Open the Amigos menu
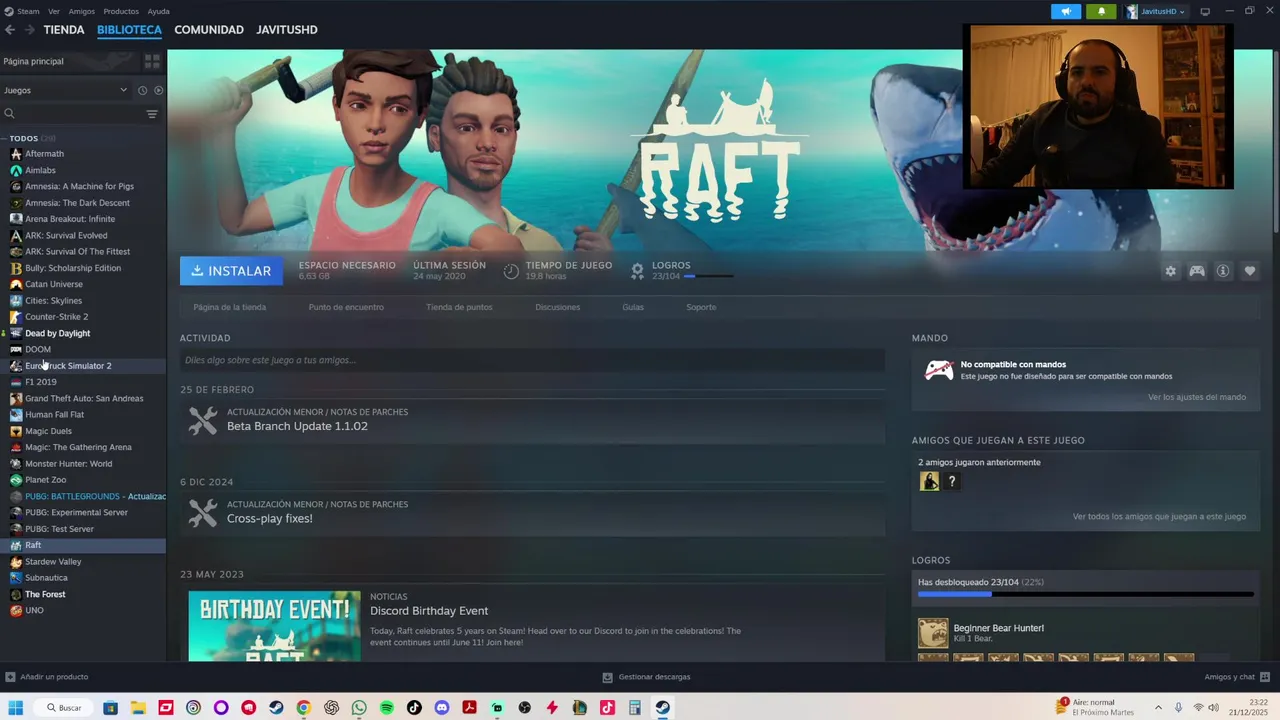 point(82,11)
